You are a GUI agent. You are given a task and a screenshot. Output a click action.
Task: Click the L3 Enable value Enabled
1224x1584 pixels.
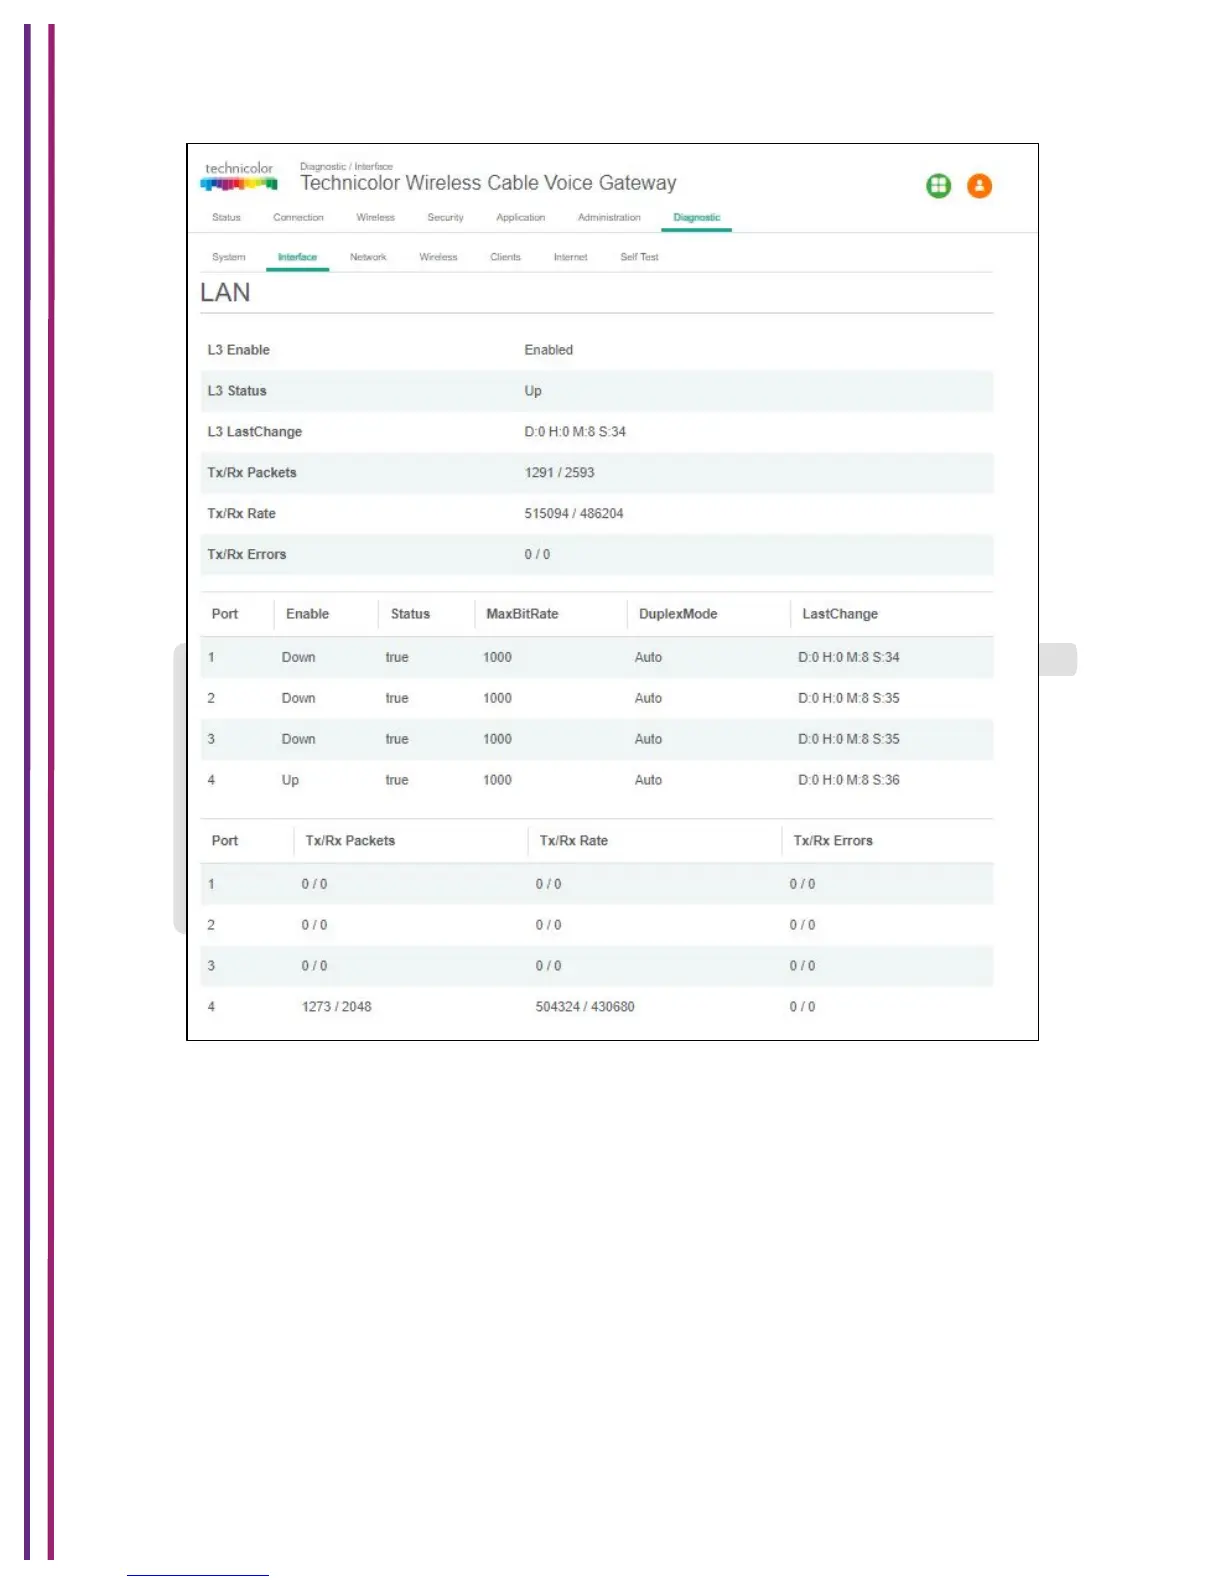pyautogui.click(x=548, y=350)
